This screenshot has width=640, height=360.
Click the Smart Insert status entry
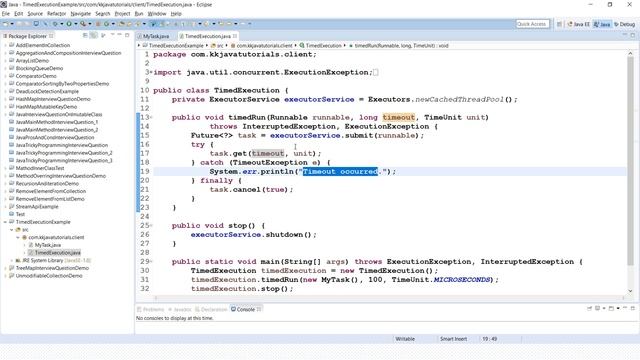(453, 339)
